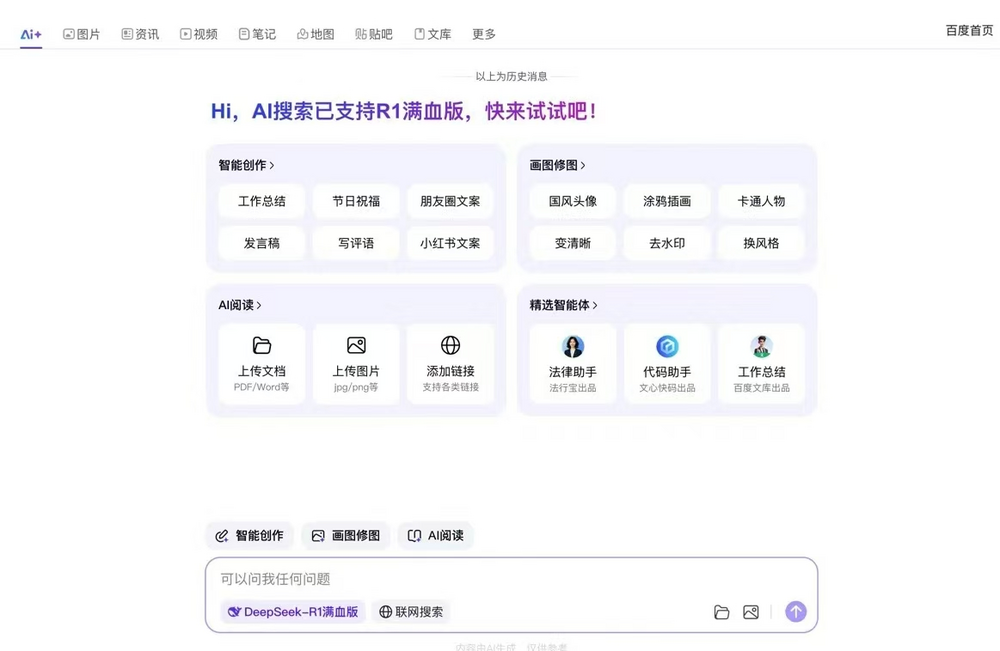This screenshot has width=1000, height=651.
Task: Click the picture icon on 画图修图 chip
Action: (318, 536)
